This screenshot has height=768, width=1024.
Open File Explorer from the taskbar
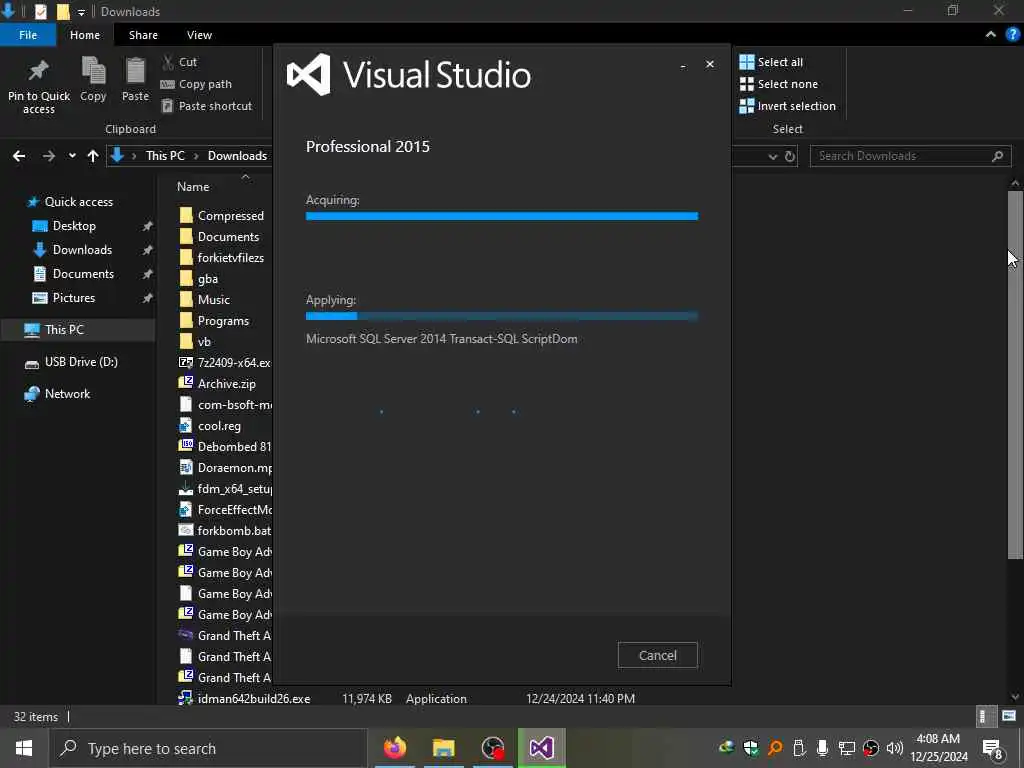click(x=443, y=748)
